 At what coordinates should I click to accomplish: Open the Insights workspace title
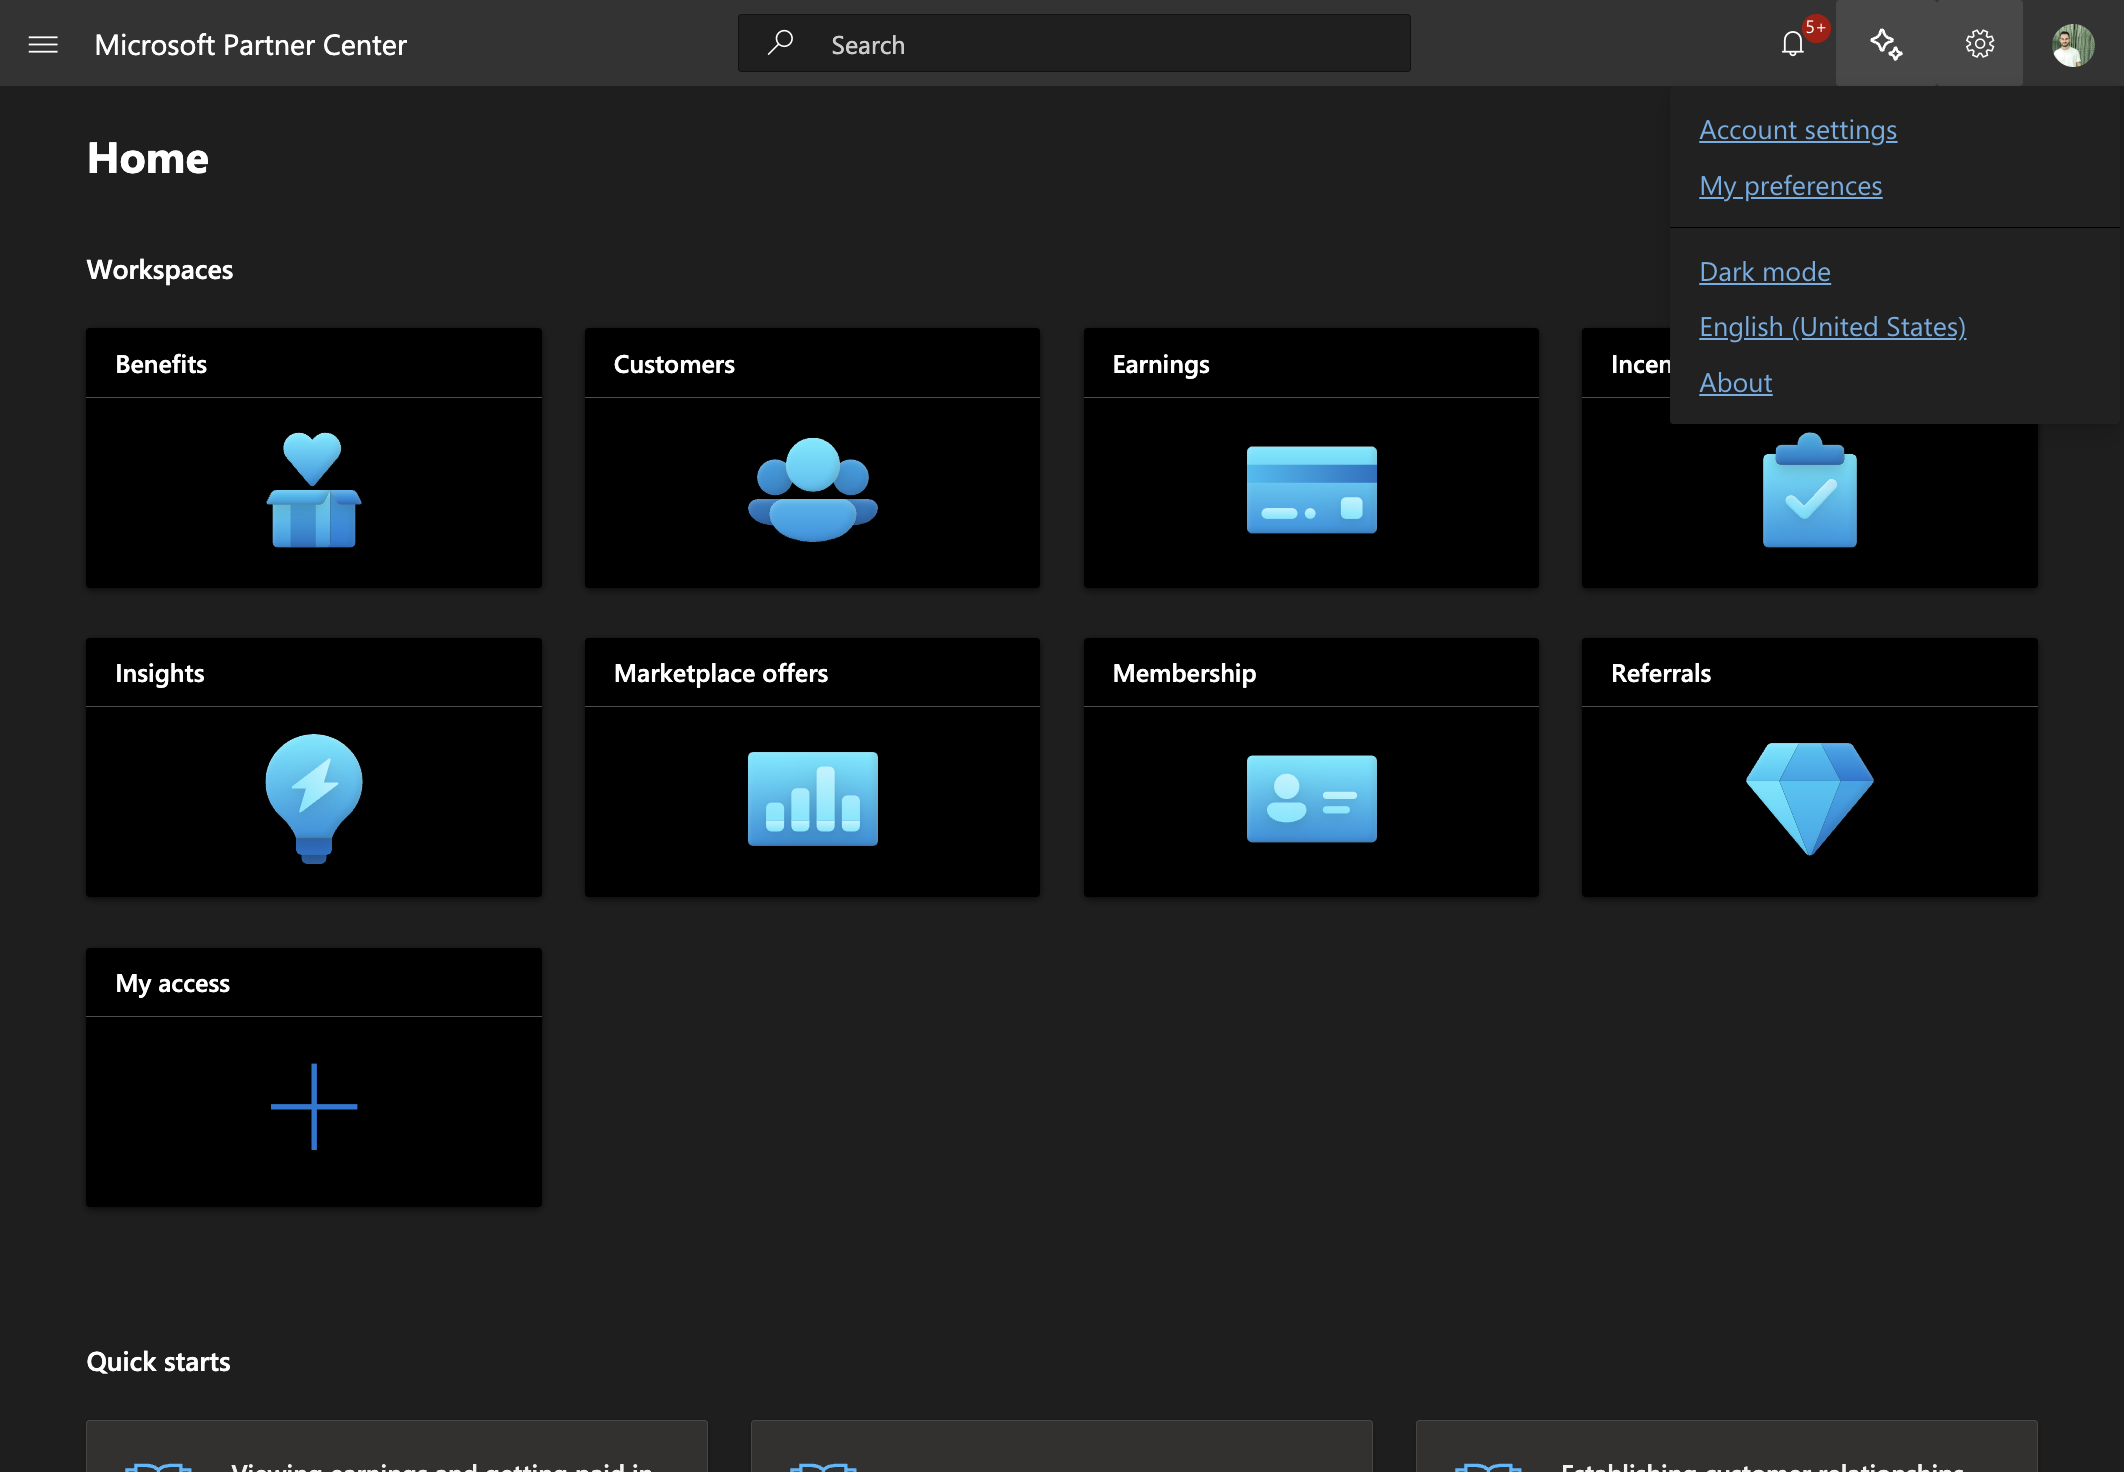(159, 673)
